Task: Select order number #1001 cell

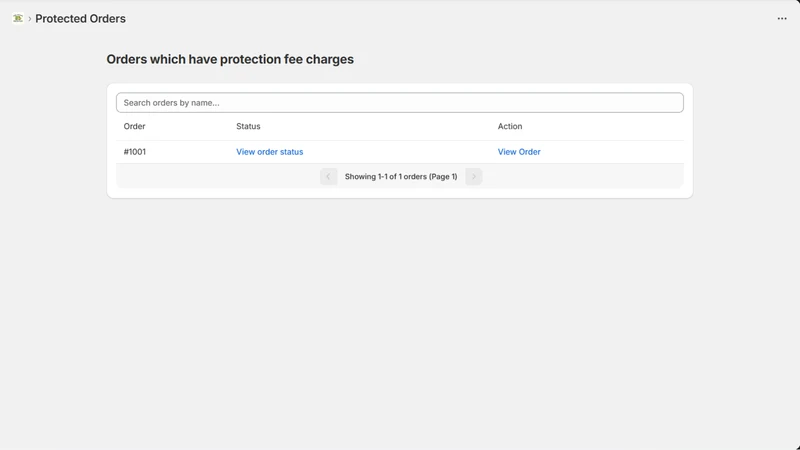Action: click(135, 152)
